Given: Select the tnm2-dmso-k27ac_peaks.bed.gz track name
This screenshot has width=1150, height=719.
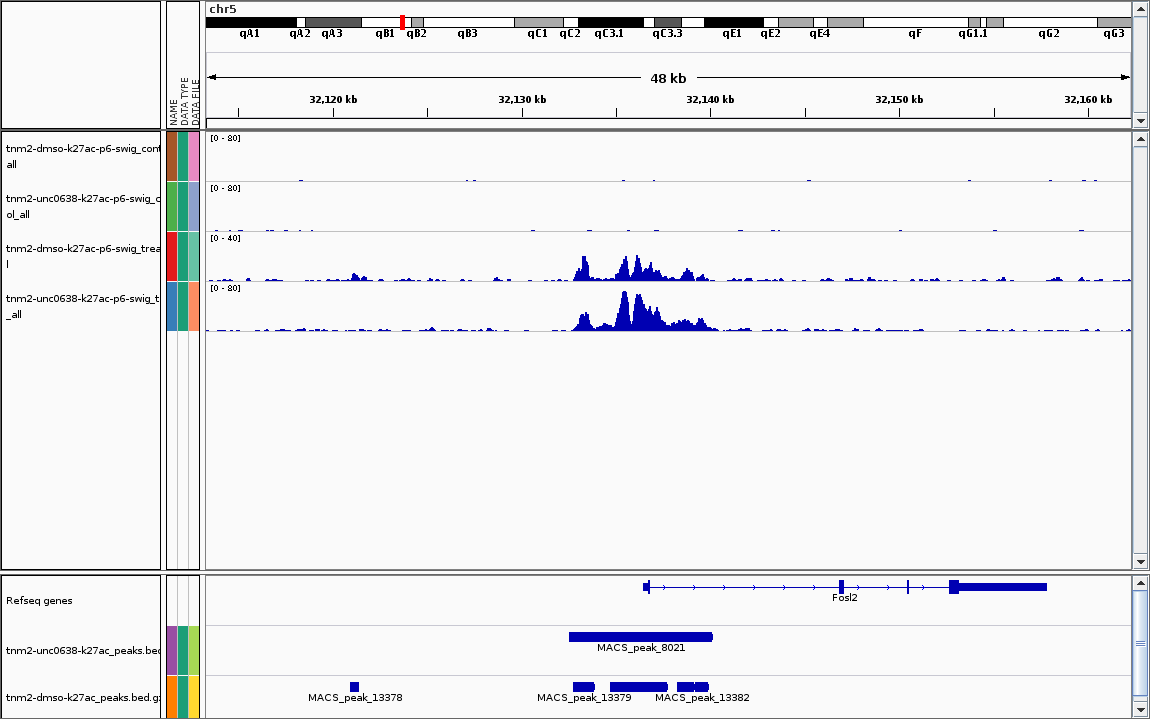Looking at the screenshot, I should click(82, 697).
